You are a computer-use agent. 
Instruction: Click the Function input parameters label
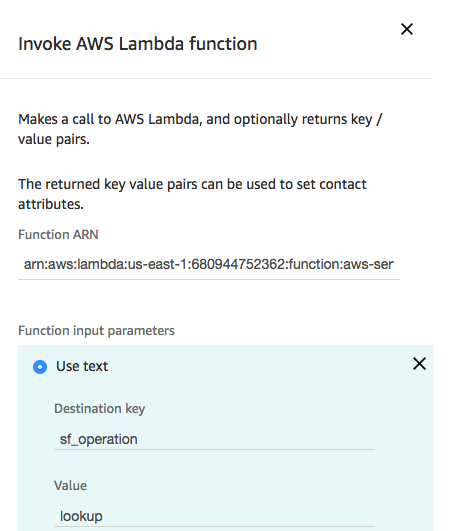pos(96,331)
